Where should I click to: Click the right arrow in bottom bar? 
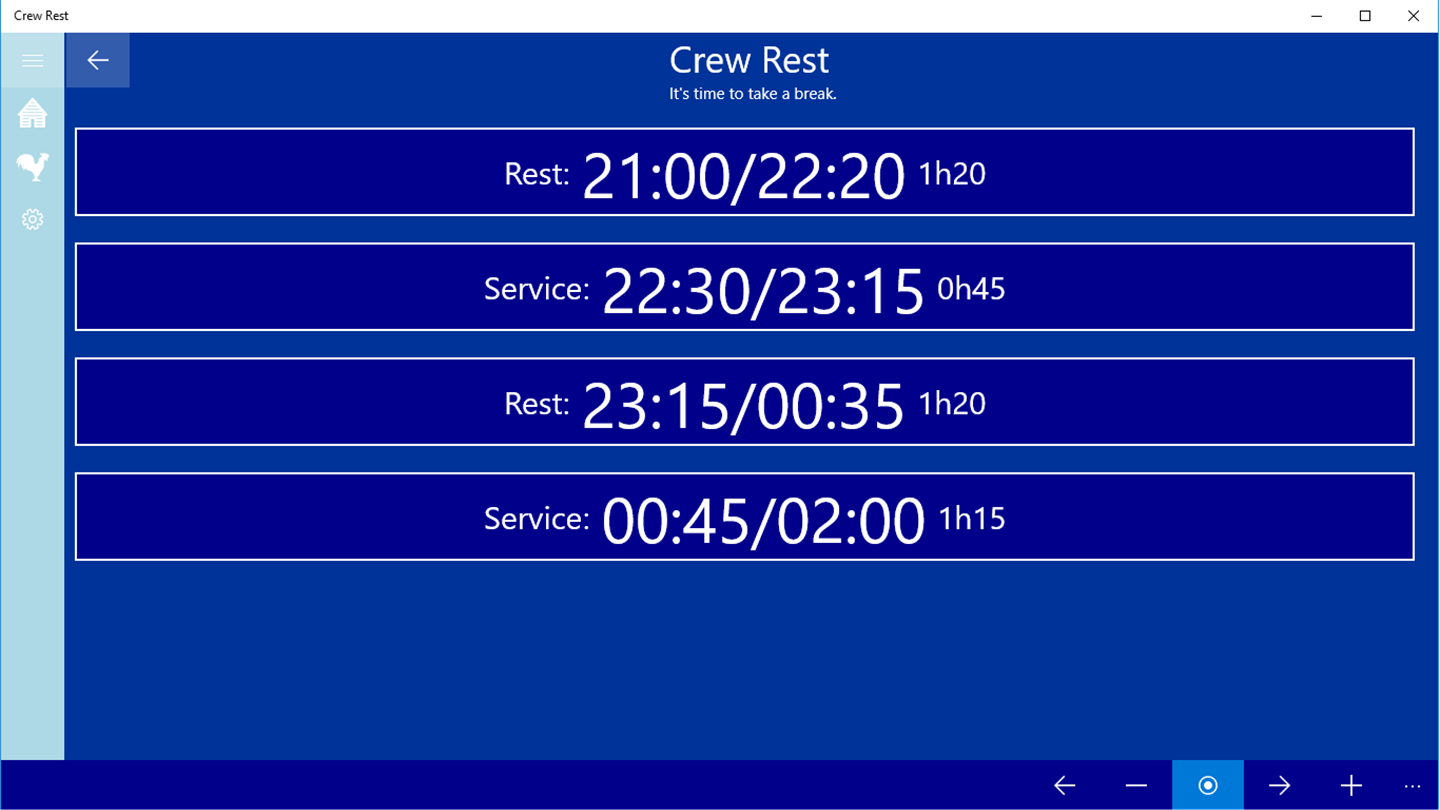pyautogui.click(x=1279, y=786)
